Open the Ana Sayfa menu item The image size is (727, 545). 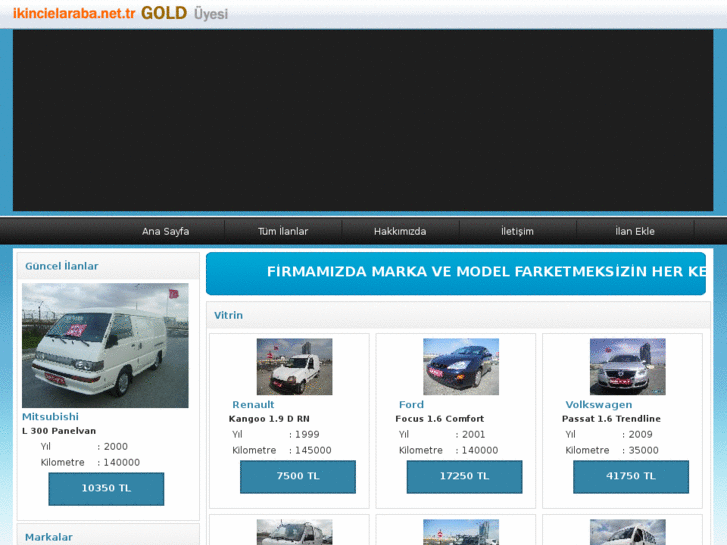(166, 231)
